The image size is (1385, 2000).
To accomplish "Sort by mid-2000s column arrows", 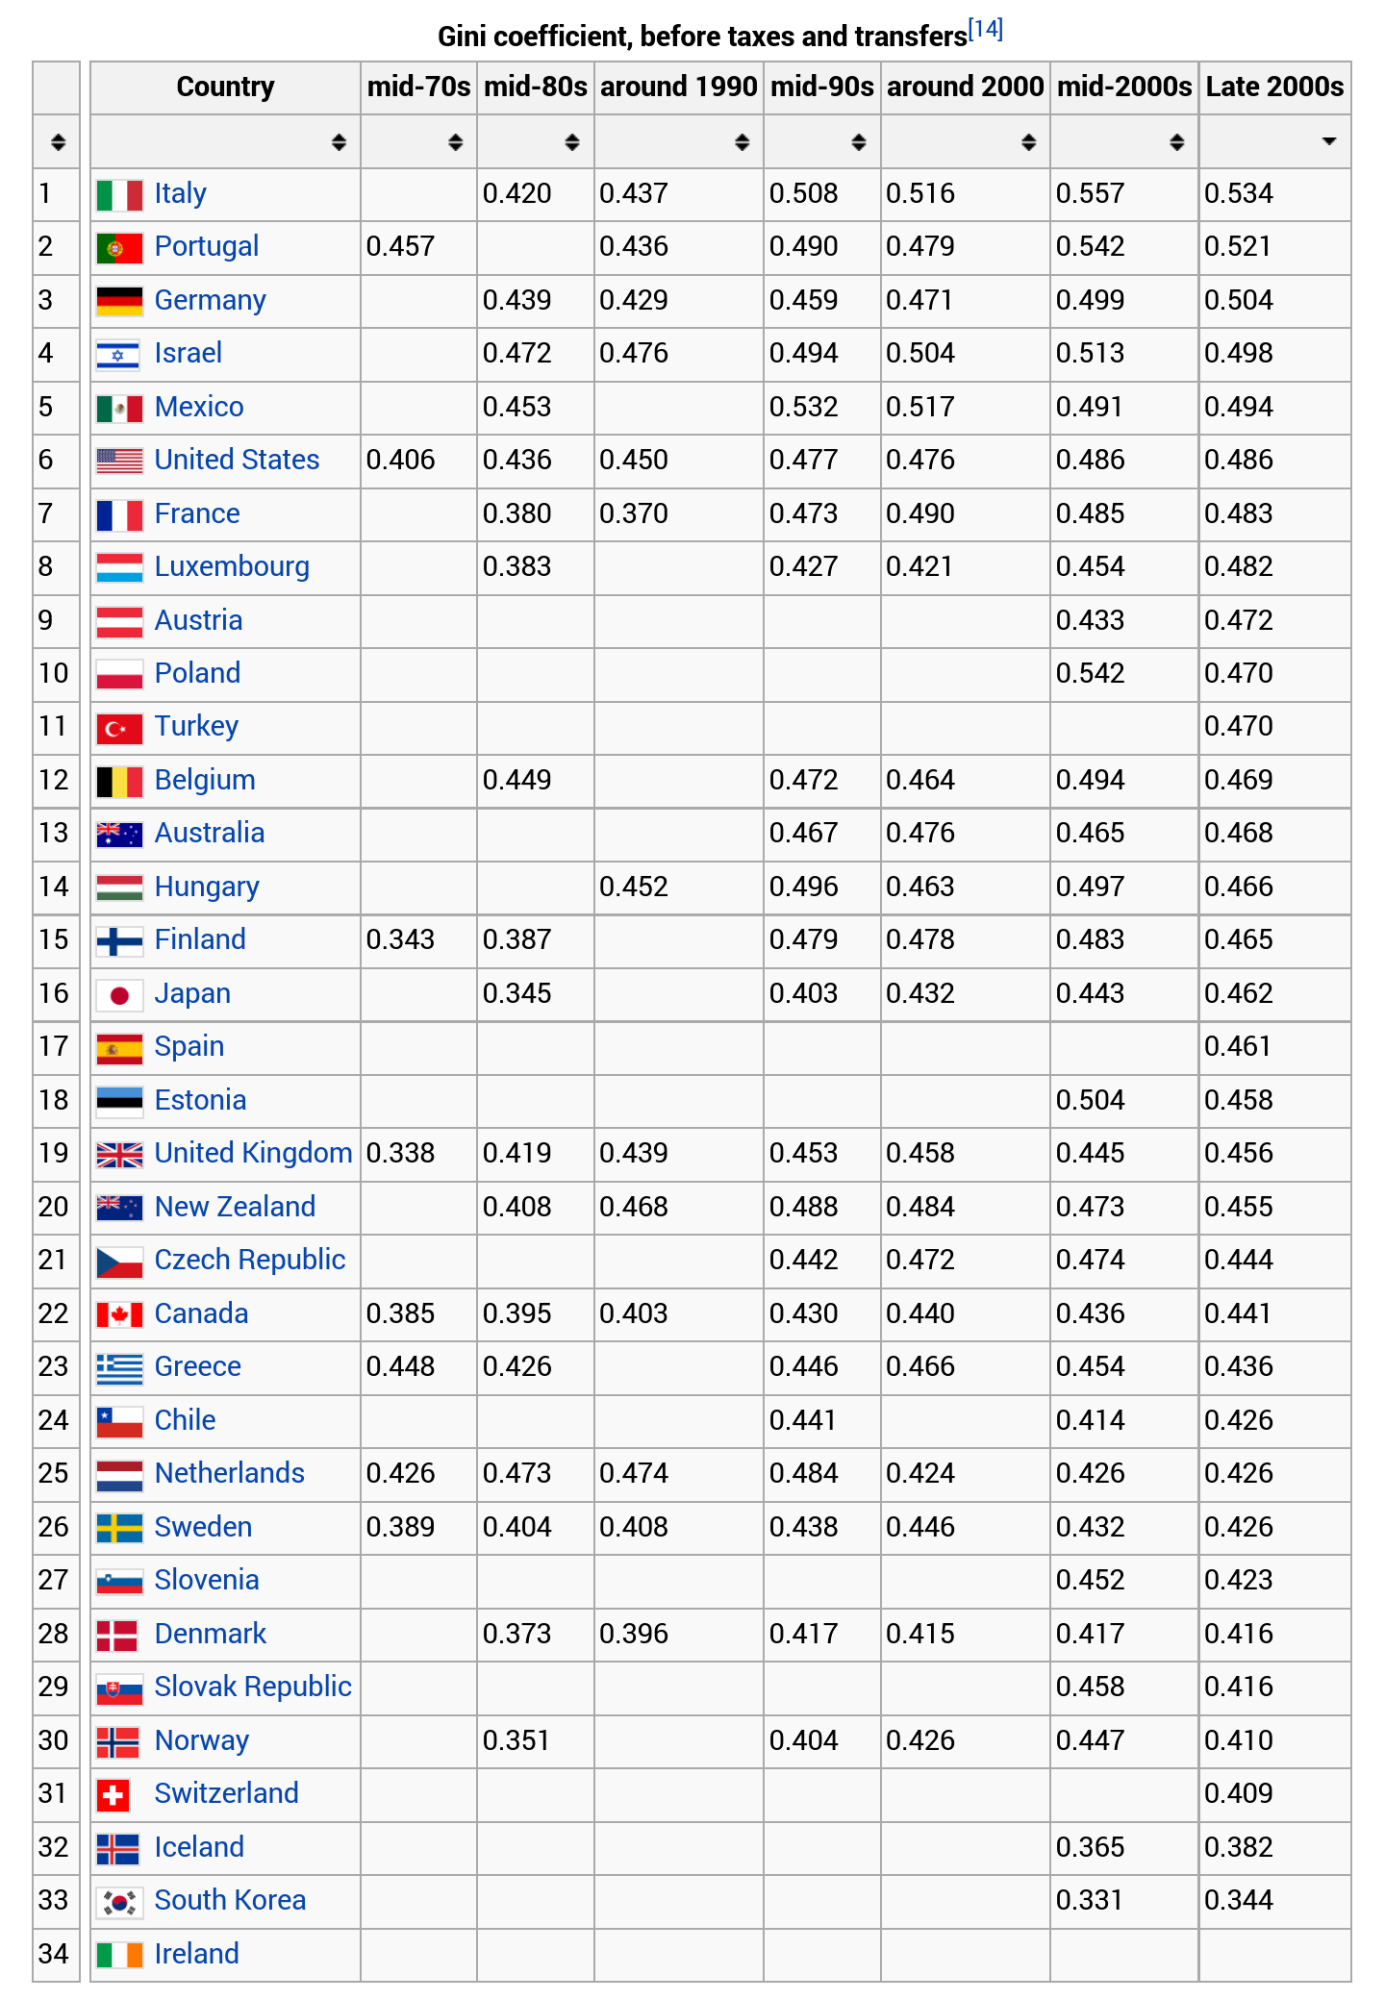I will [x=1177, y=142].
